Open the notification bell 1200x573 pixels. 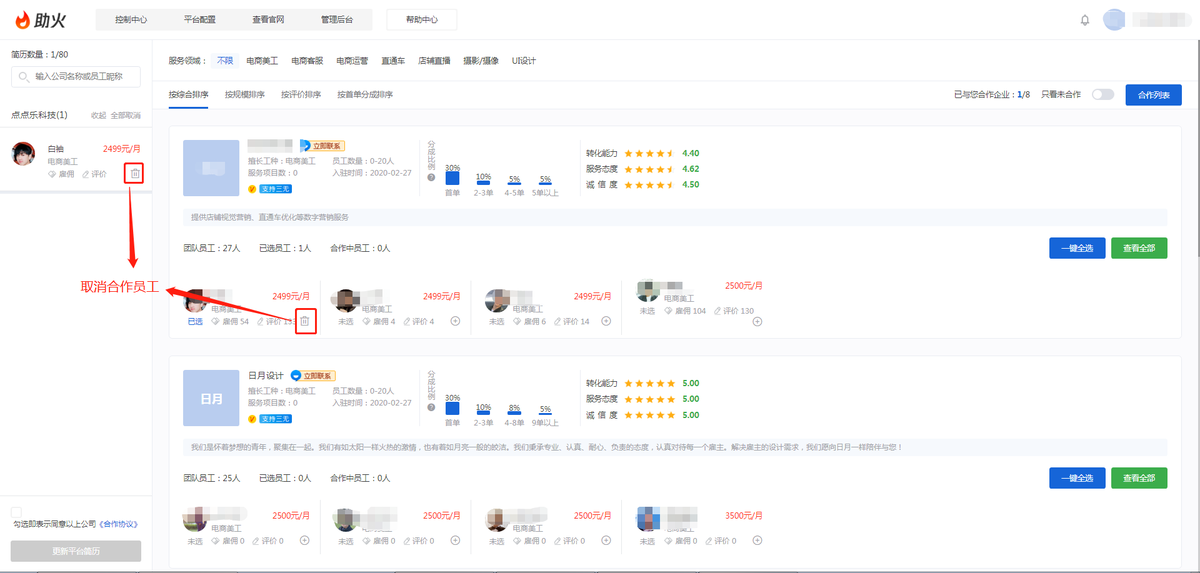coord(1085,20)
